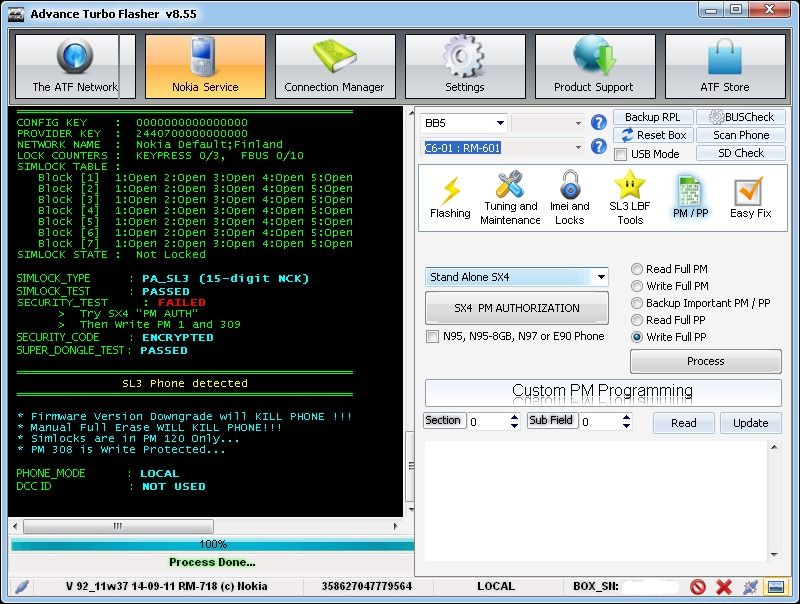Increase Section value with up arrow

click(514, 417)
